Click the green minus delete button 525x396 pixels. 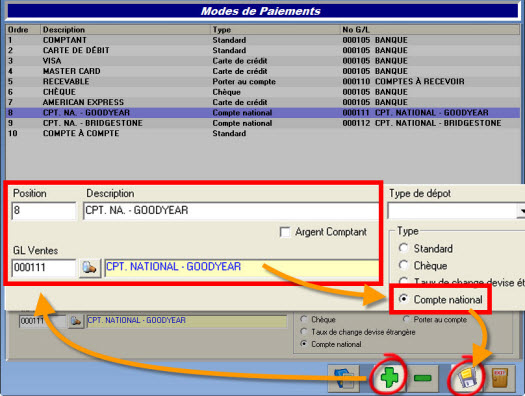point(423,378)
